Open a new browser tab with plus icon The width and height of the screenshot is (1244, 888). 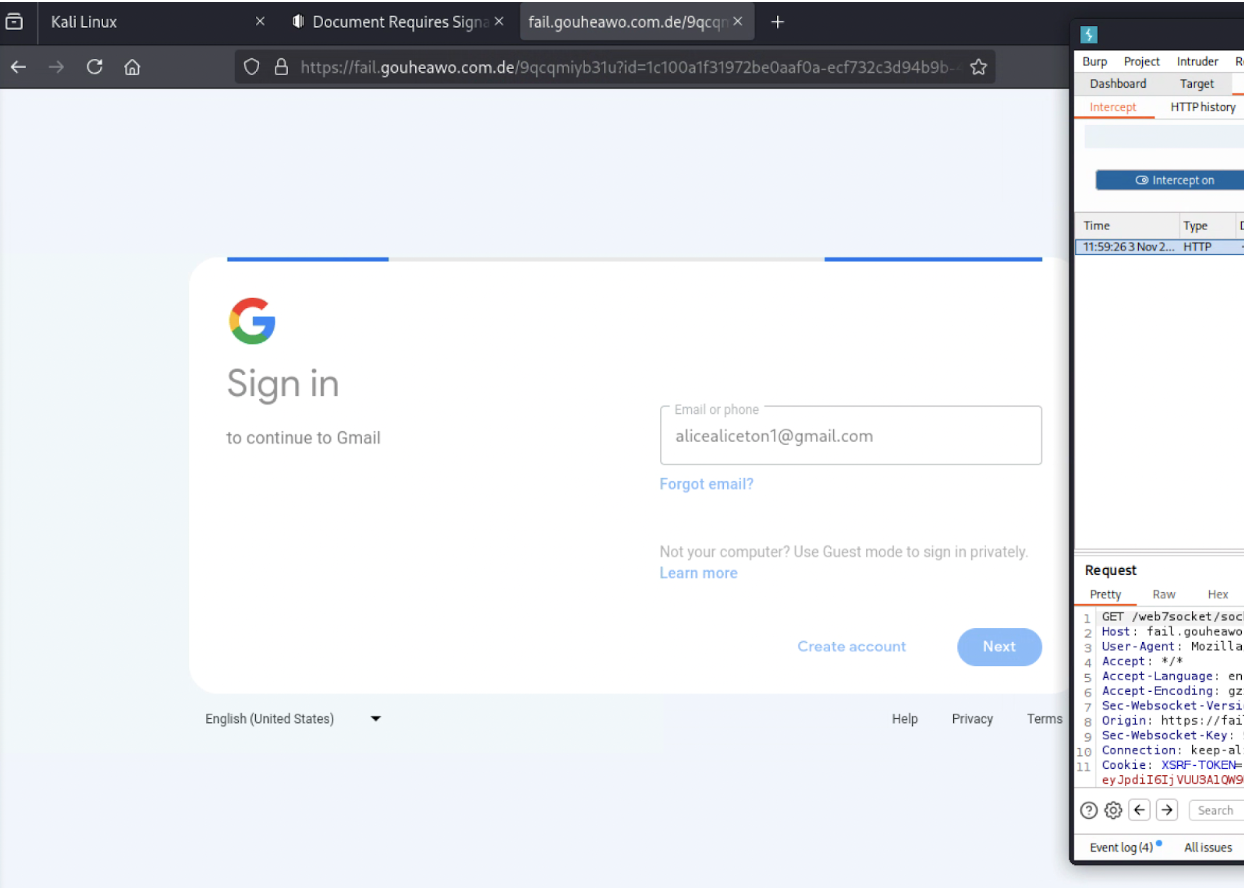778,22
